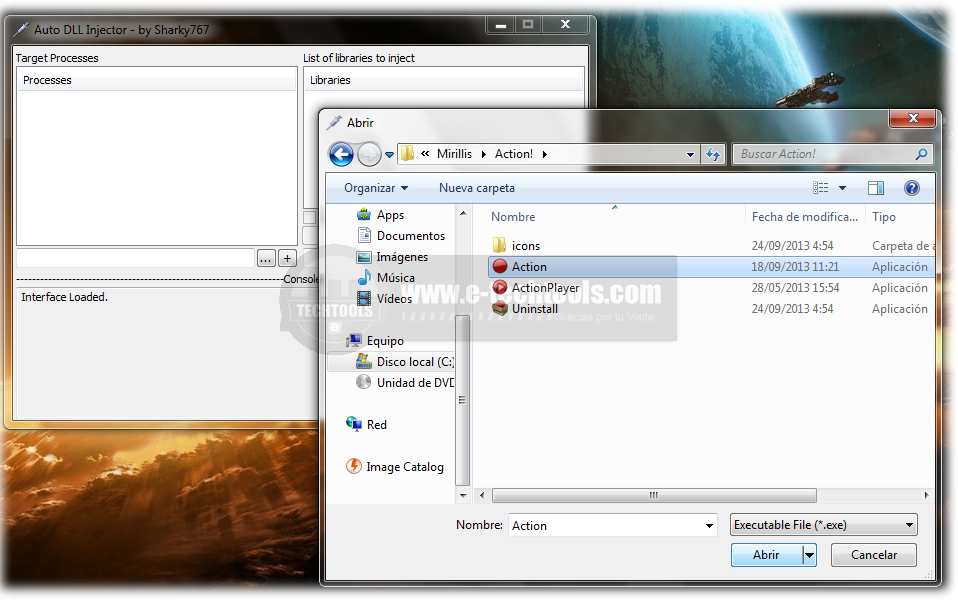
Task: Click the Cancelar button
Action: [874, 555]
